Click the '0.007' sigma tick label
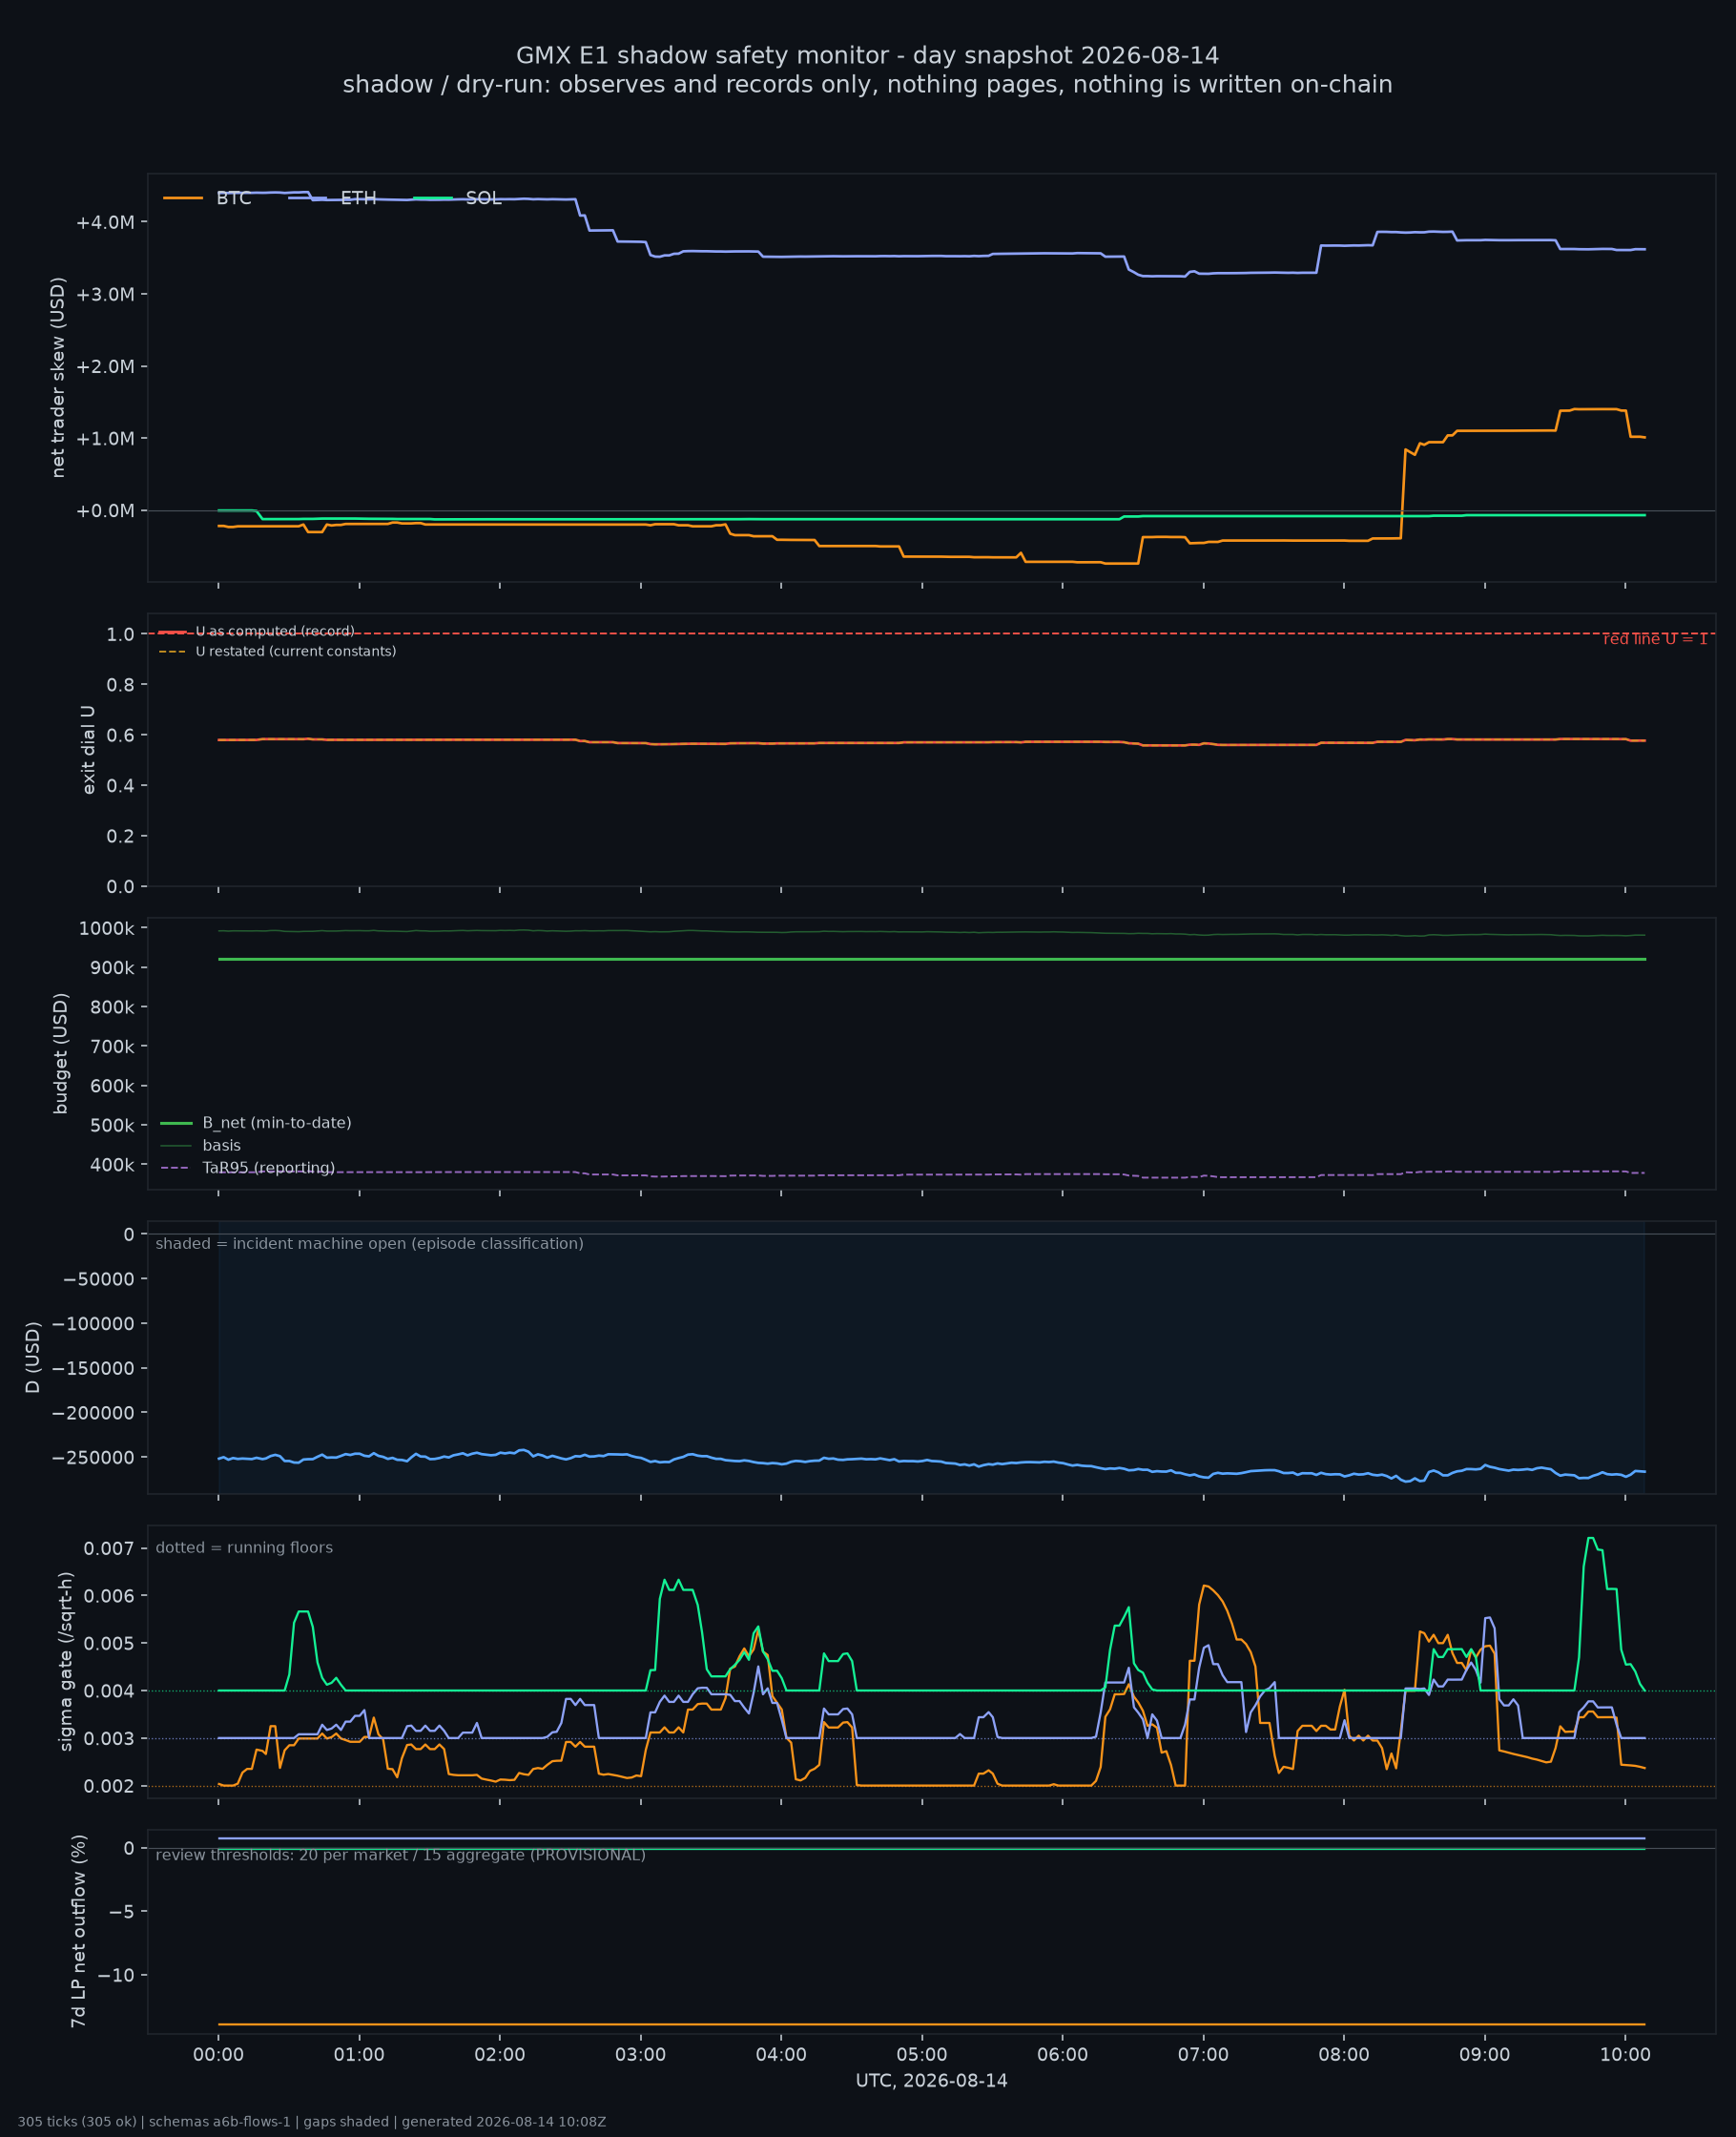Image resolution: width=1736 pixels, height=2137 pixels. [109, 1549]
